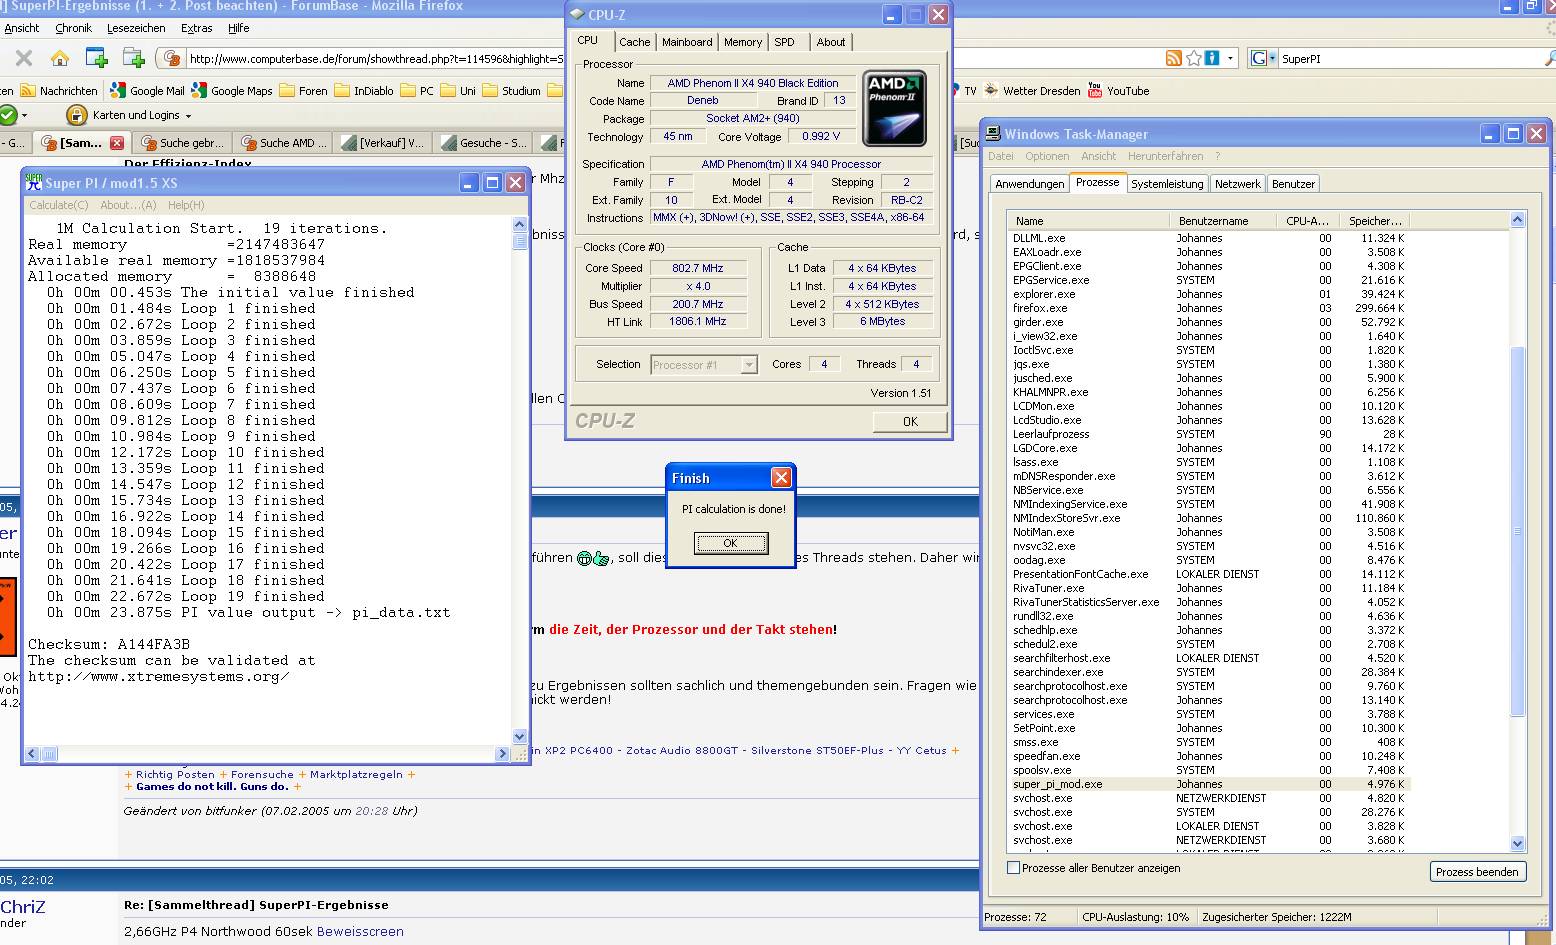Switch to the Cache tab in CPU-Z
1556x945 pixels.
(634, 42)
